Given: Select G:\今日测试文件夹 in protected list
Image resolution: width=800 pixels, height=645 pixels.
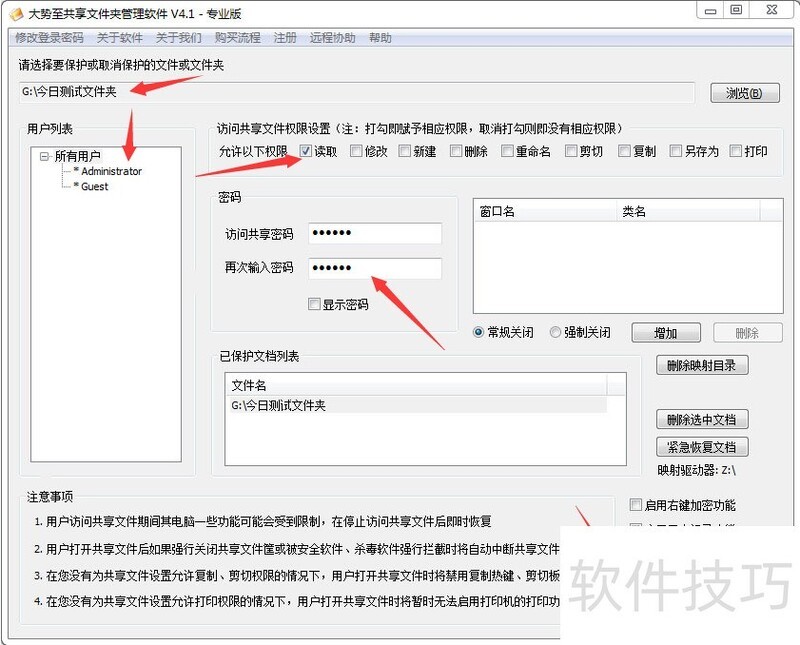Looking at the screenshot, I should pos(280,405).
